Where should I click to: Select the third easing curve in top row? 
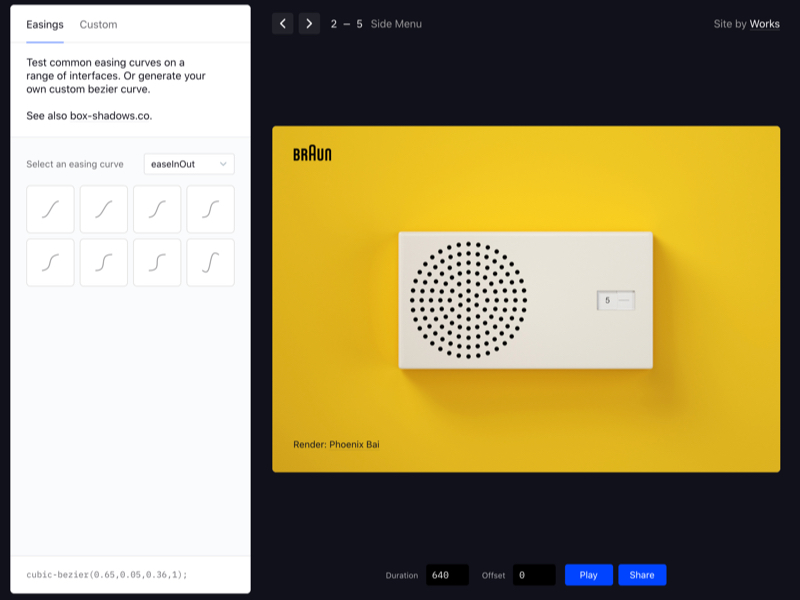coord(157,210)
